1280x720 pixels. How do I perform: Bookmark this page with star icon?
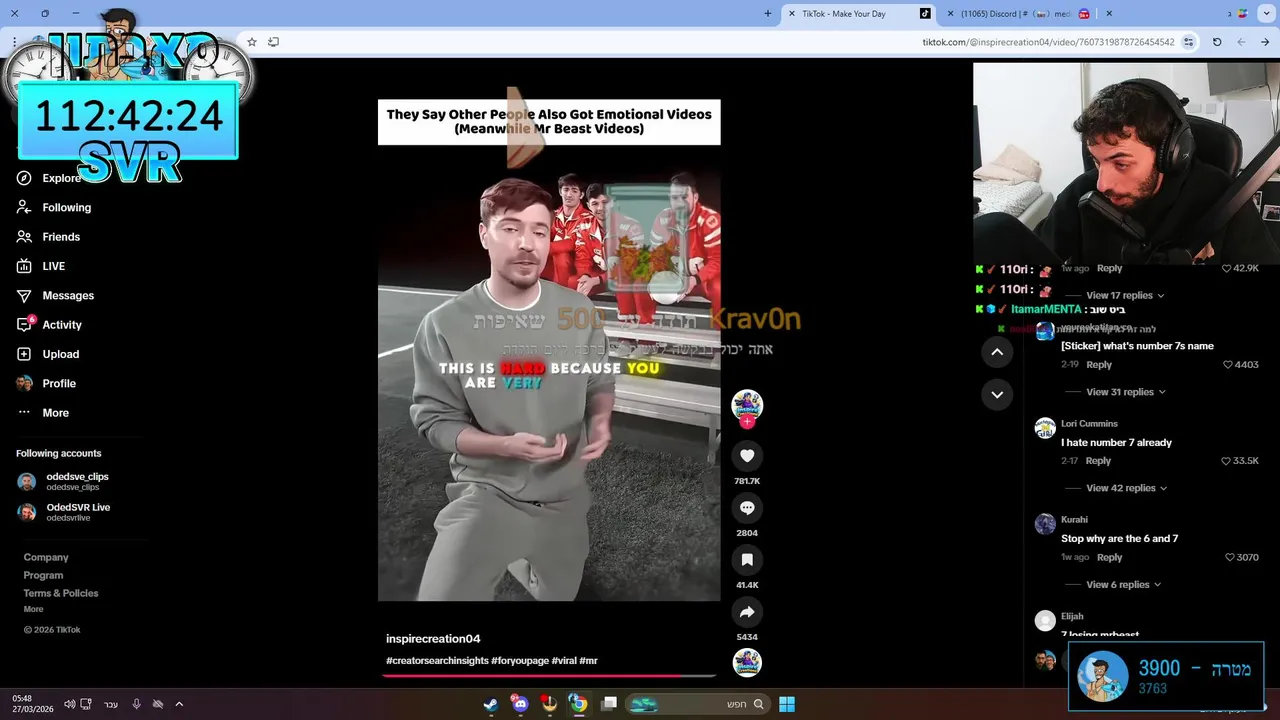[252, 42]
